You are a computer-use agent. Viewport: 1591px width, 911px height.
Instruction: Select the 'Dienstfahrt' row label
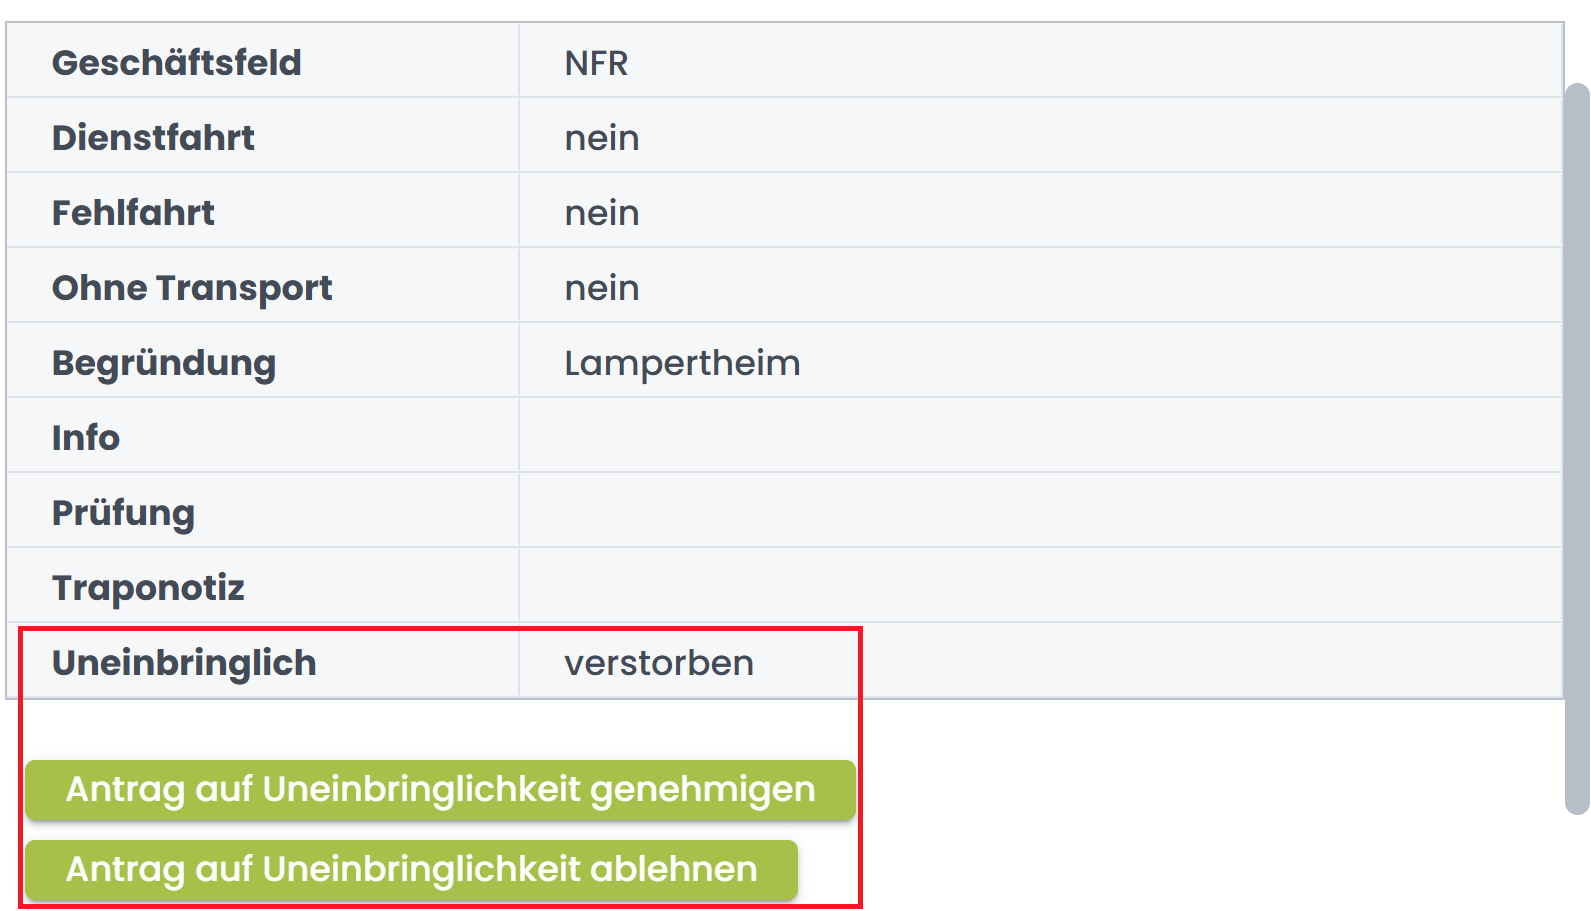pos(152,137)
